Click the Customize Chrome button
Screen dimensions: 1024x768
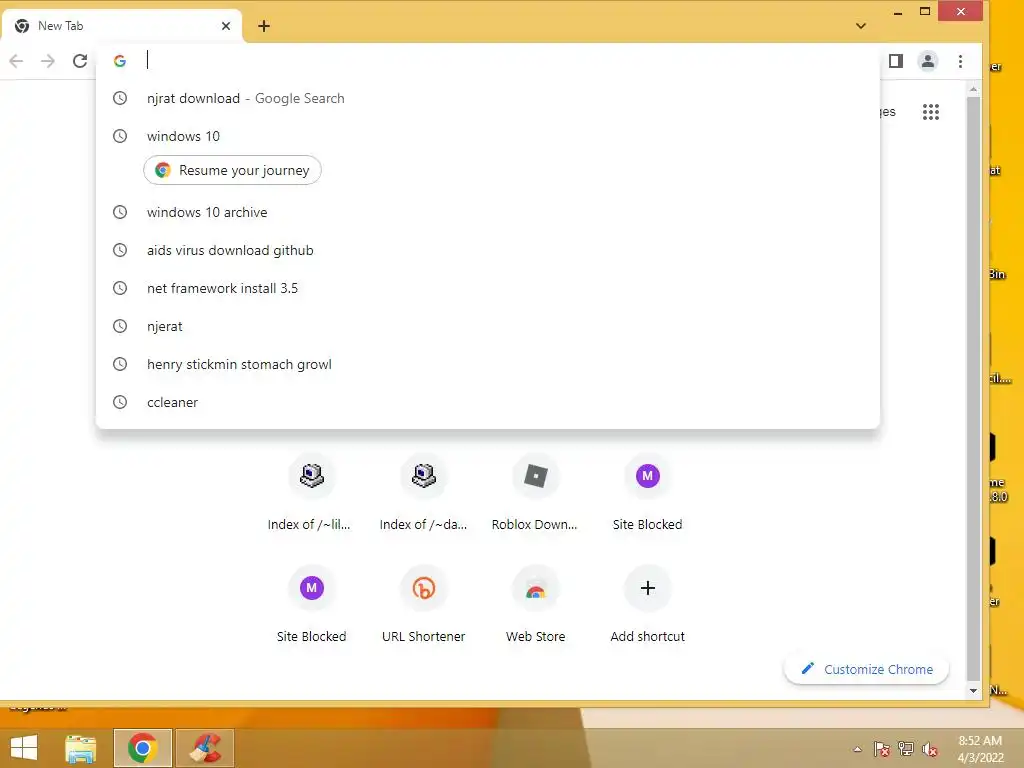click(867, 669)
